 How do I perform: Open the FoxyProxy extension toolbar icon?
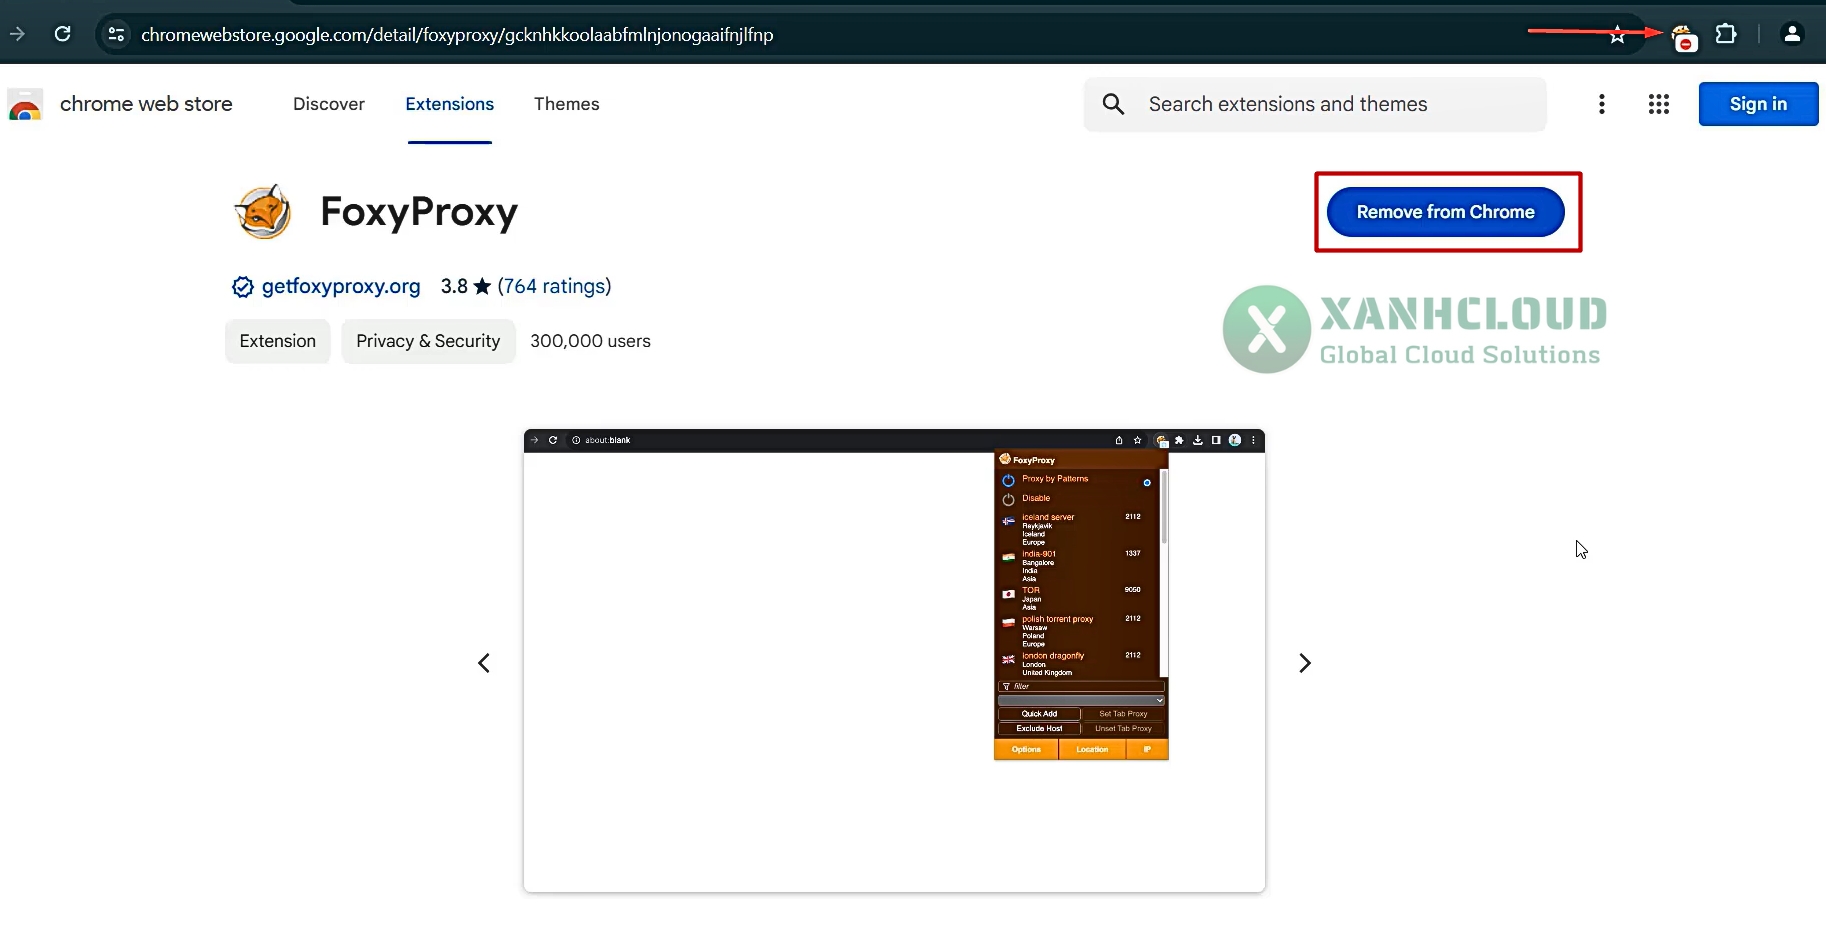click(1684, 38)
